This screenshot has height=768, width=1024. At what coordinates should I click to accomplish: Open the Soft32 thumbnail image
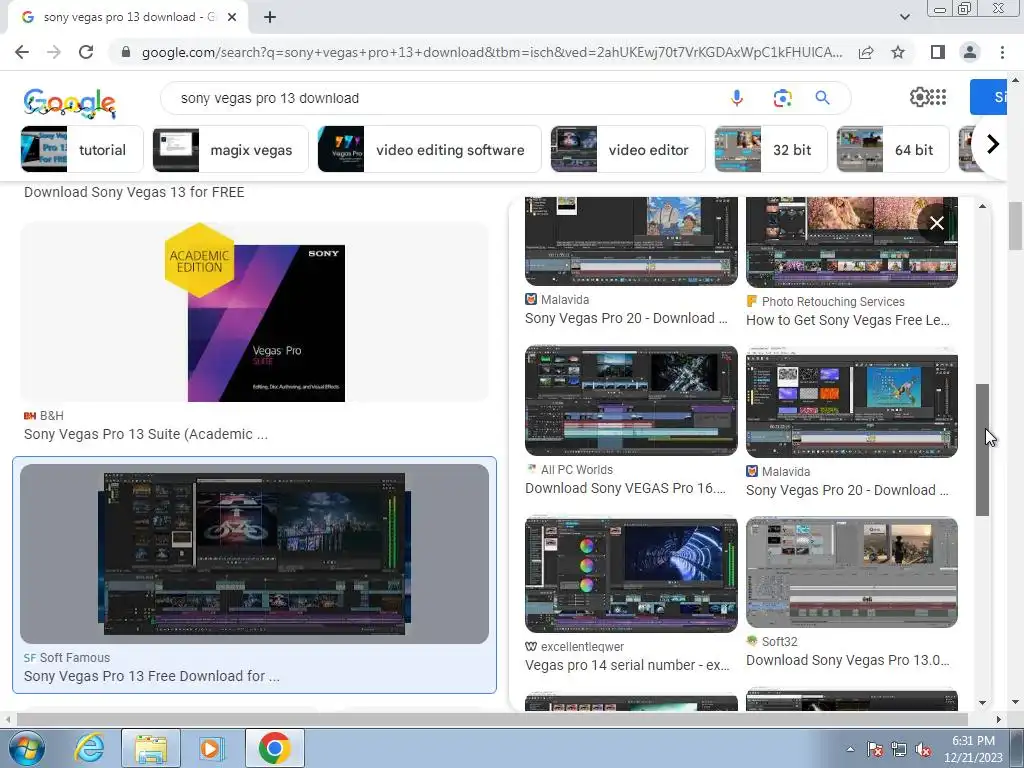click(x=852, y=572)
